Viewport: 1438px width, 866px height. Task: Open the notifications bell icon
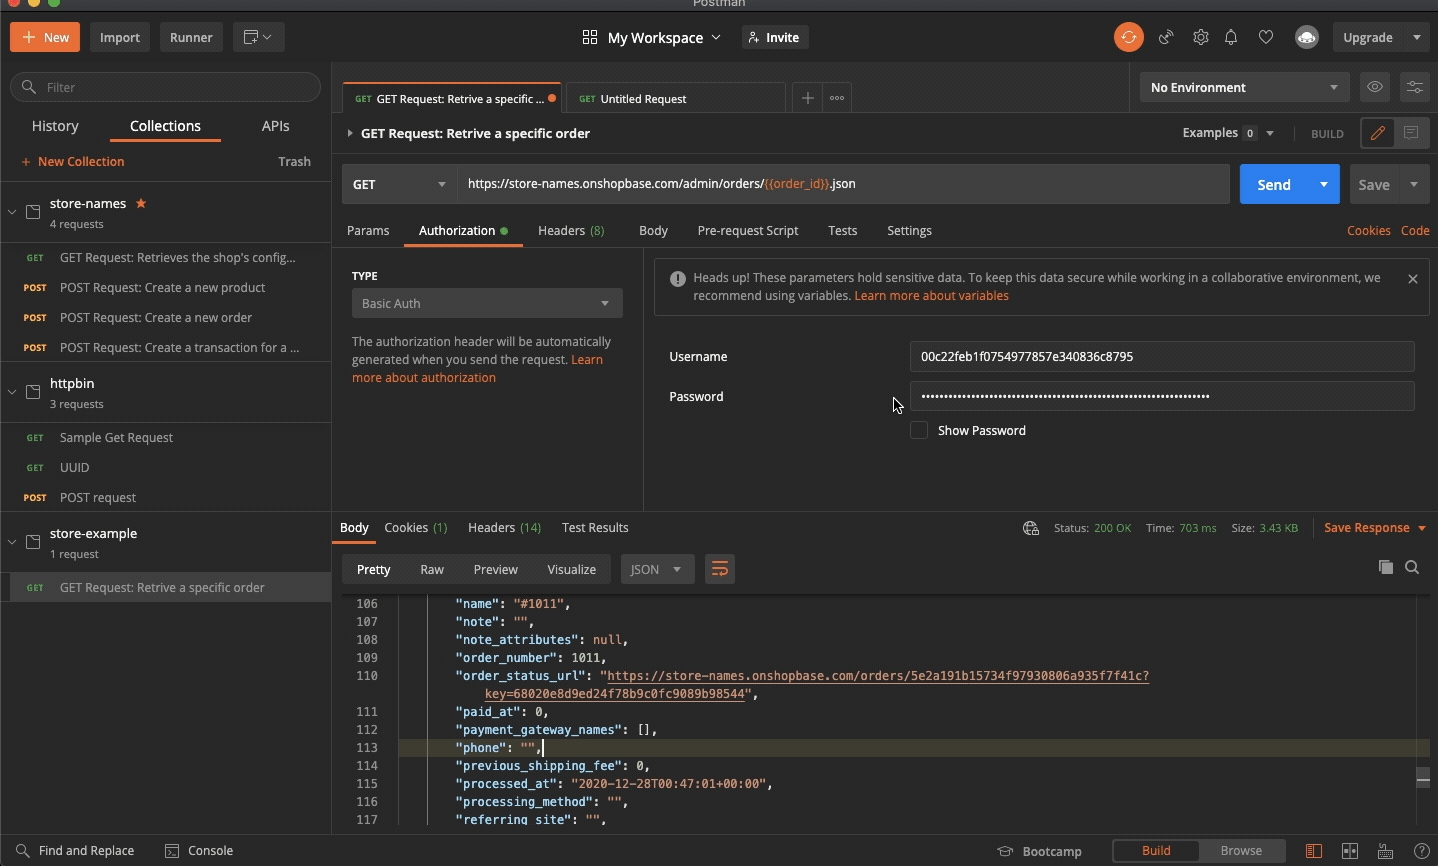1231,37
